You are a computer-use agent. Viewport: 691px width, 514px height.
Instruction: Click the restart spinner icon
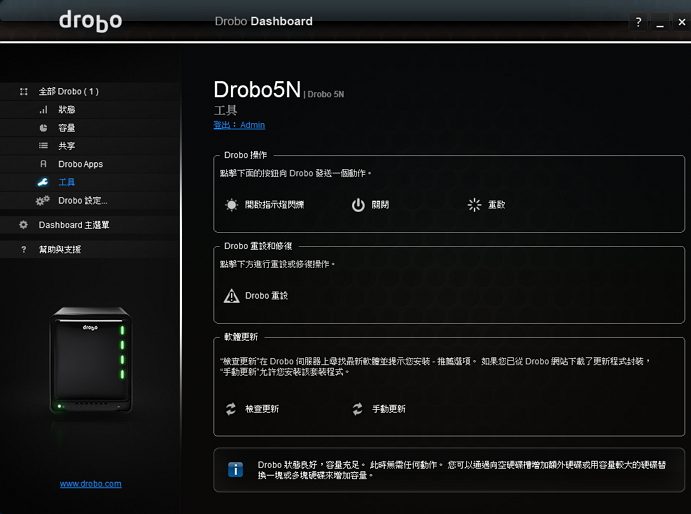474,205
